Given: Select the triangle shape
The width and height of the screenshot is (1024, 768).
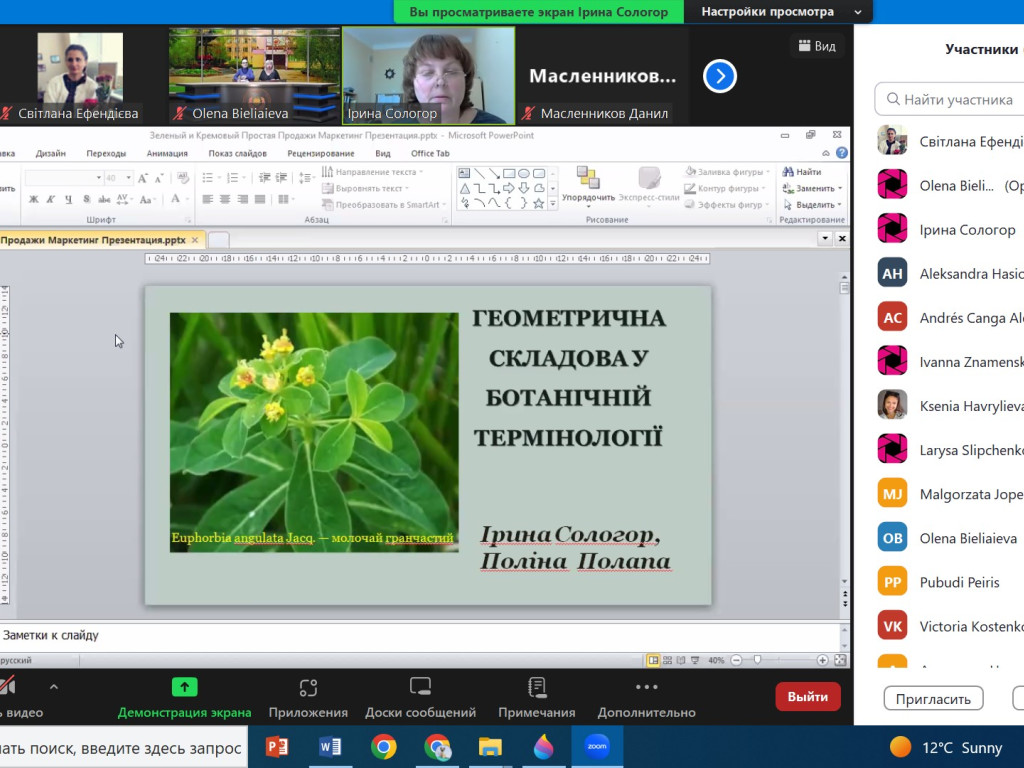Looking at the screenshot, I should (464, 188).
